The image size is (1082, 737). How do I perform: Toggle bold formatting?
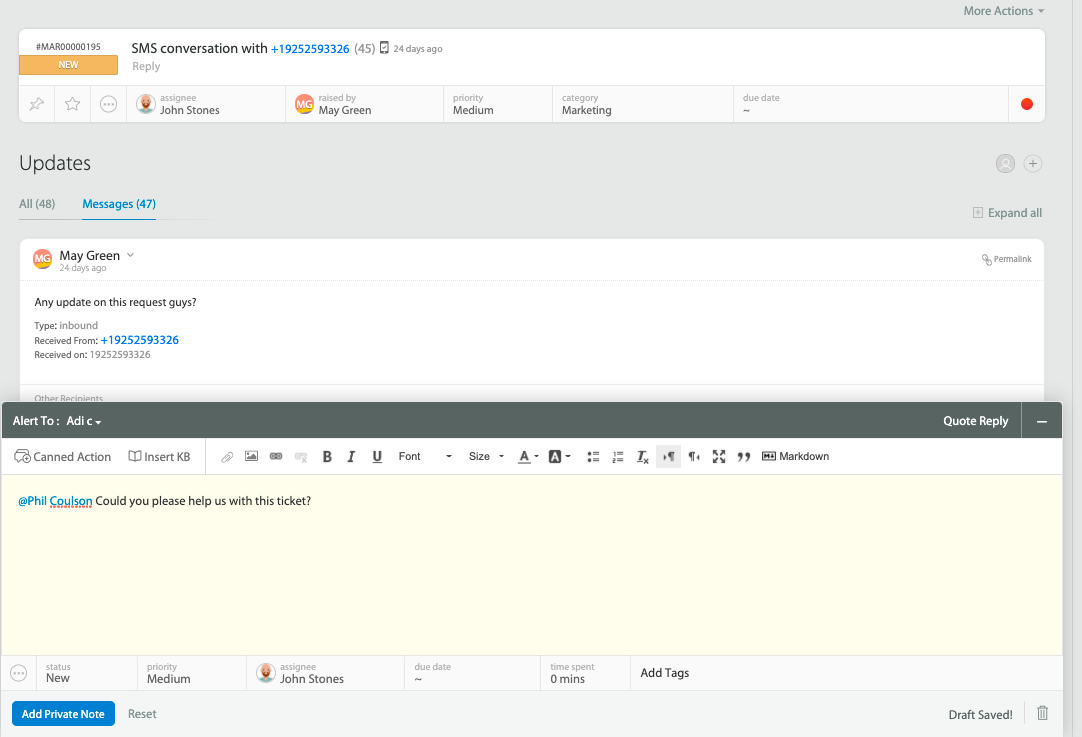coord(327,456)
